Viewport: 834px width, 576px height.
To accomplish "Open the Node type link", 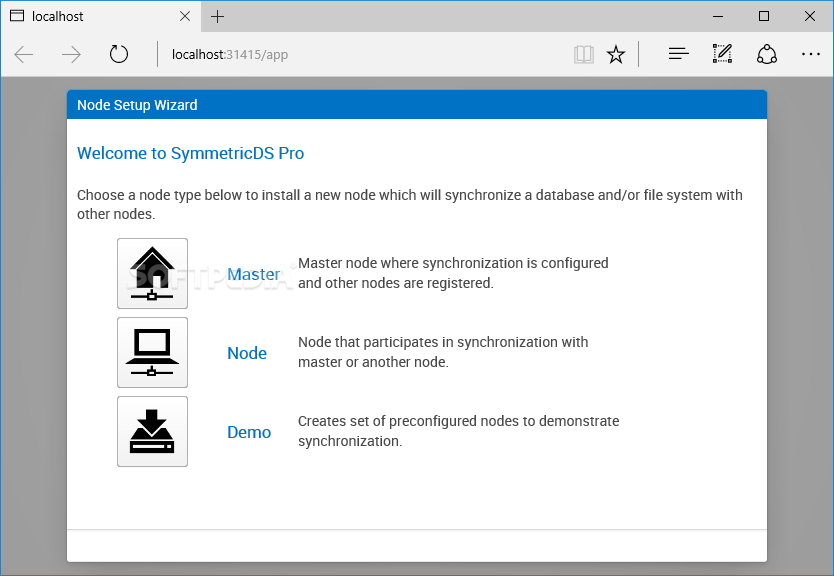I will (x=247, y=353).
